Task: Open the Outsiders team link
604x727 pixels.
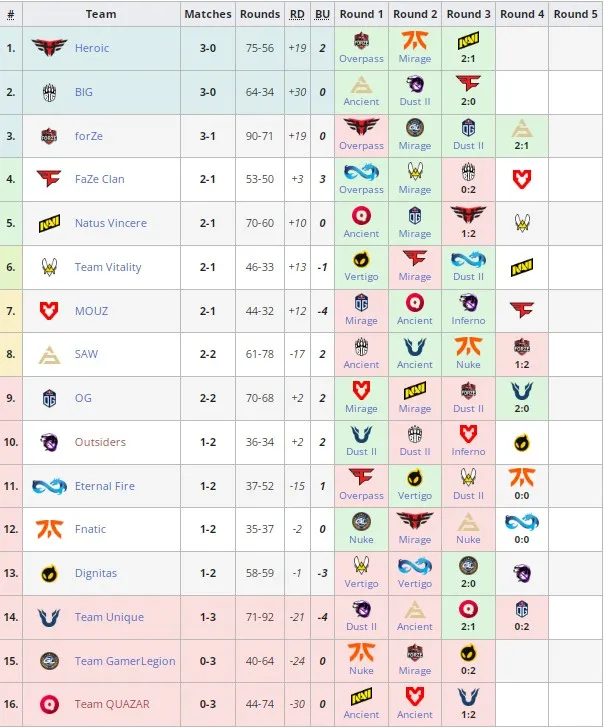Action: coord(100,442)
